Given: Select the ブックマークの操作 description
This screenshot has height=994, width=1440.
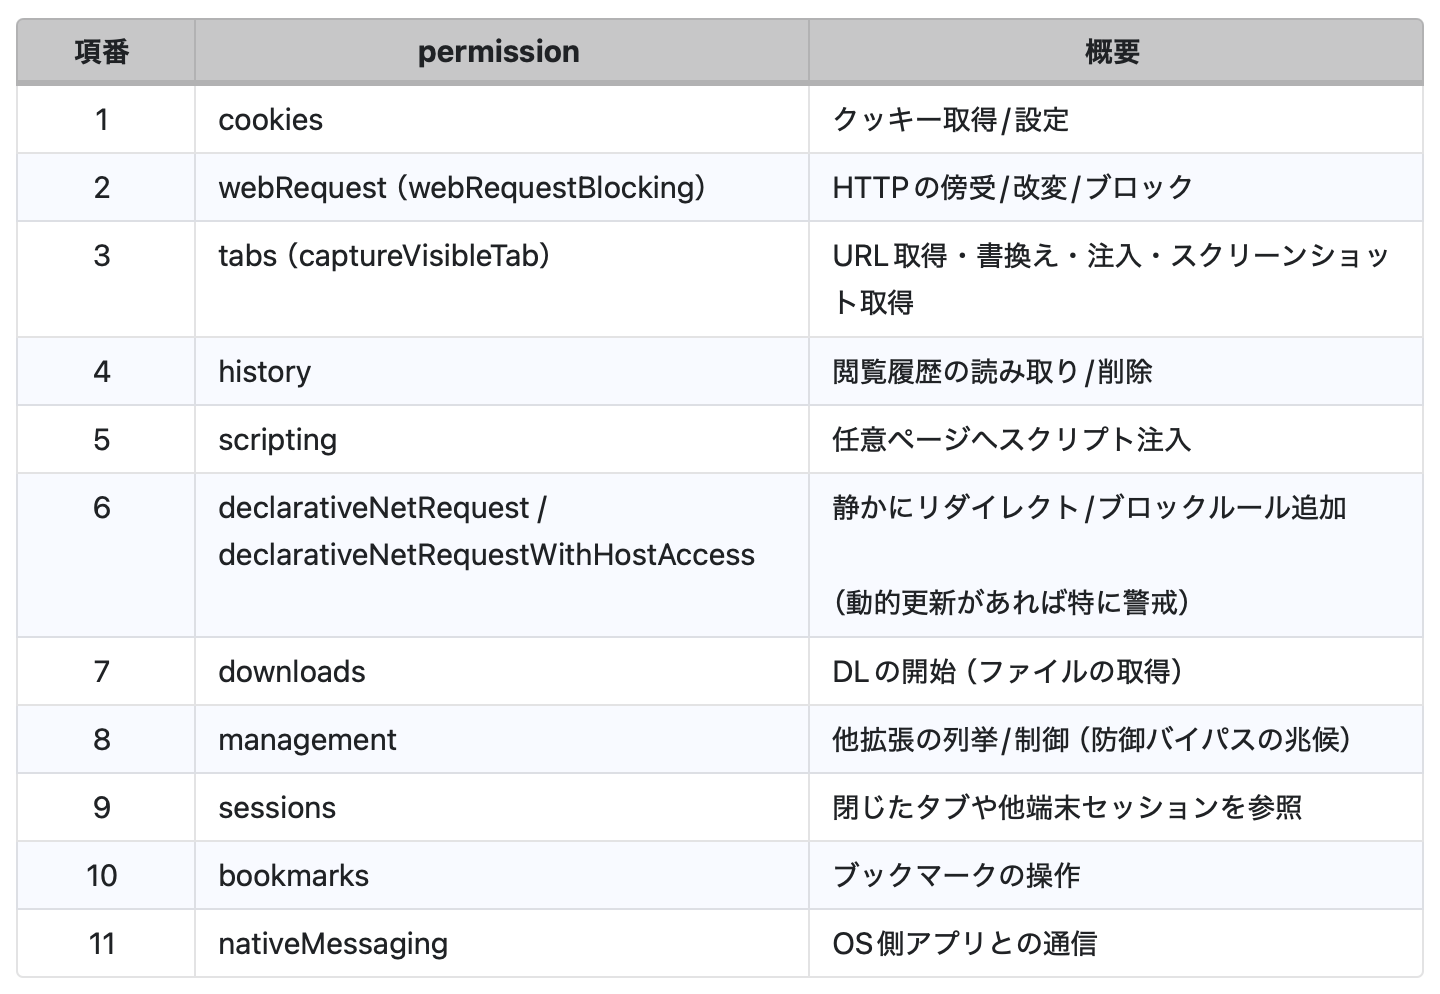Looking at the screenshot, I should click(x=956, y=876).
